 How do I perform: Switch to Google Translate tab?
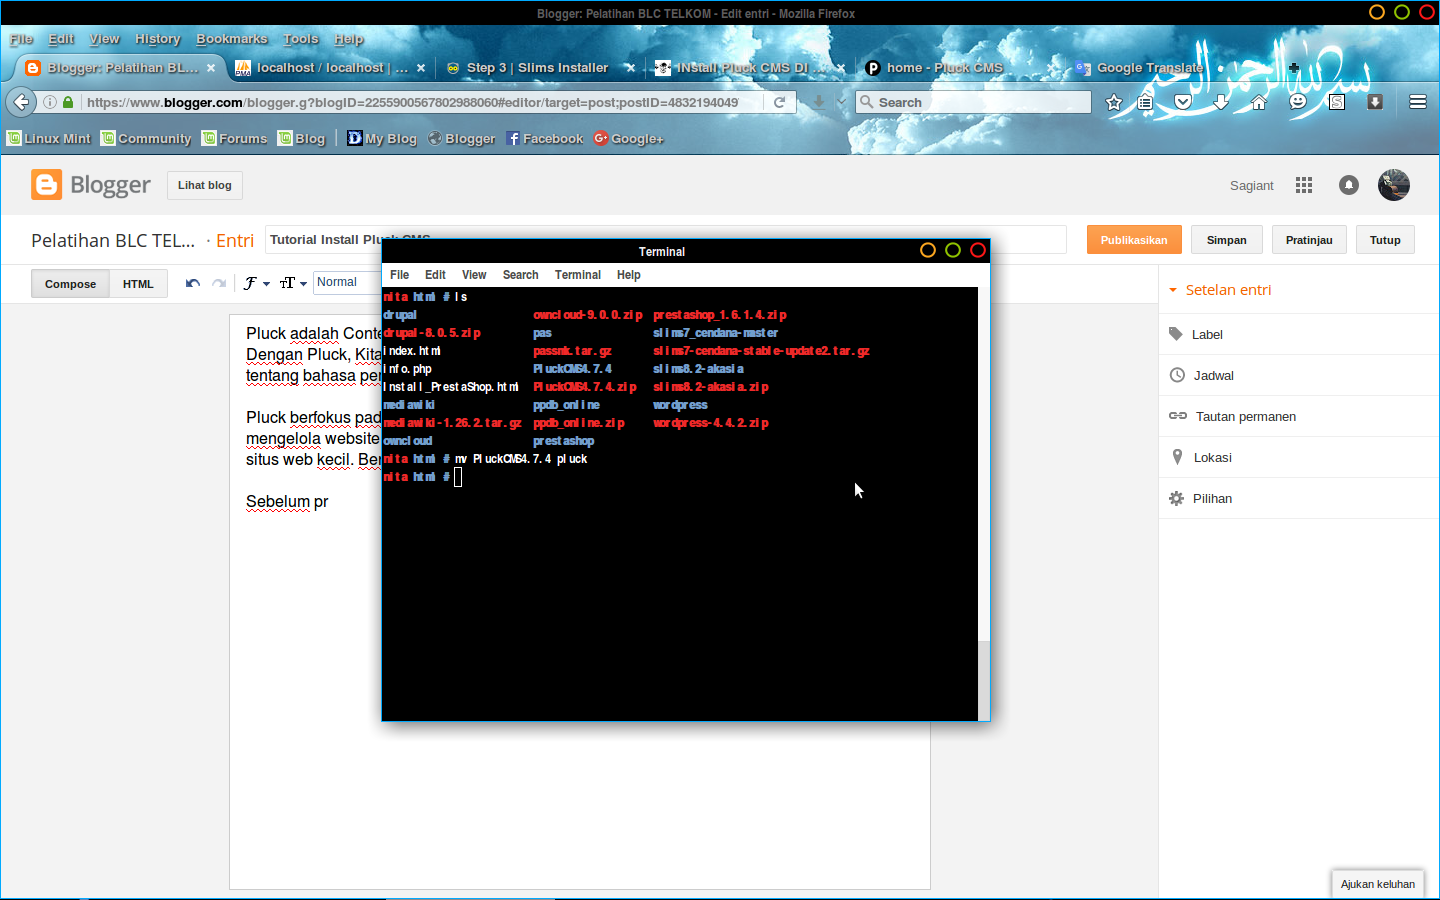pyautogui.click(x=1150, y=68)
